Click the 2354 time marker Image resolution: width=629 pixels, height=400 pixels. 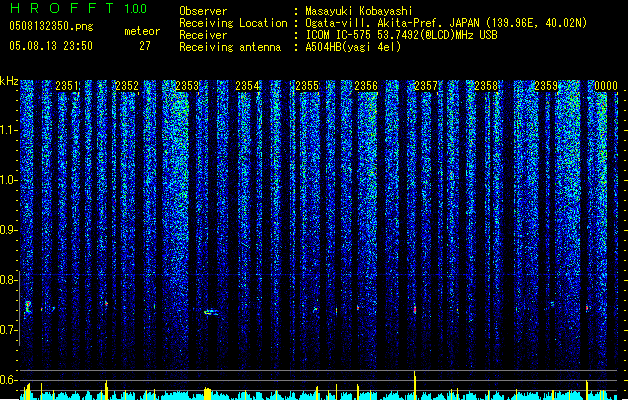(247, 86)
